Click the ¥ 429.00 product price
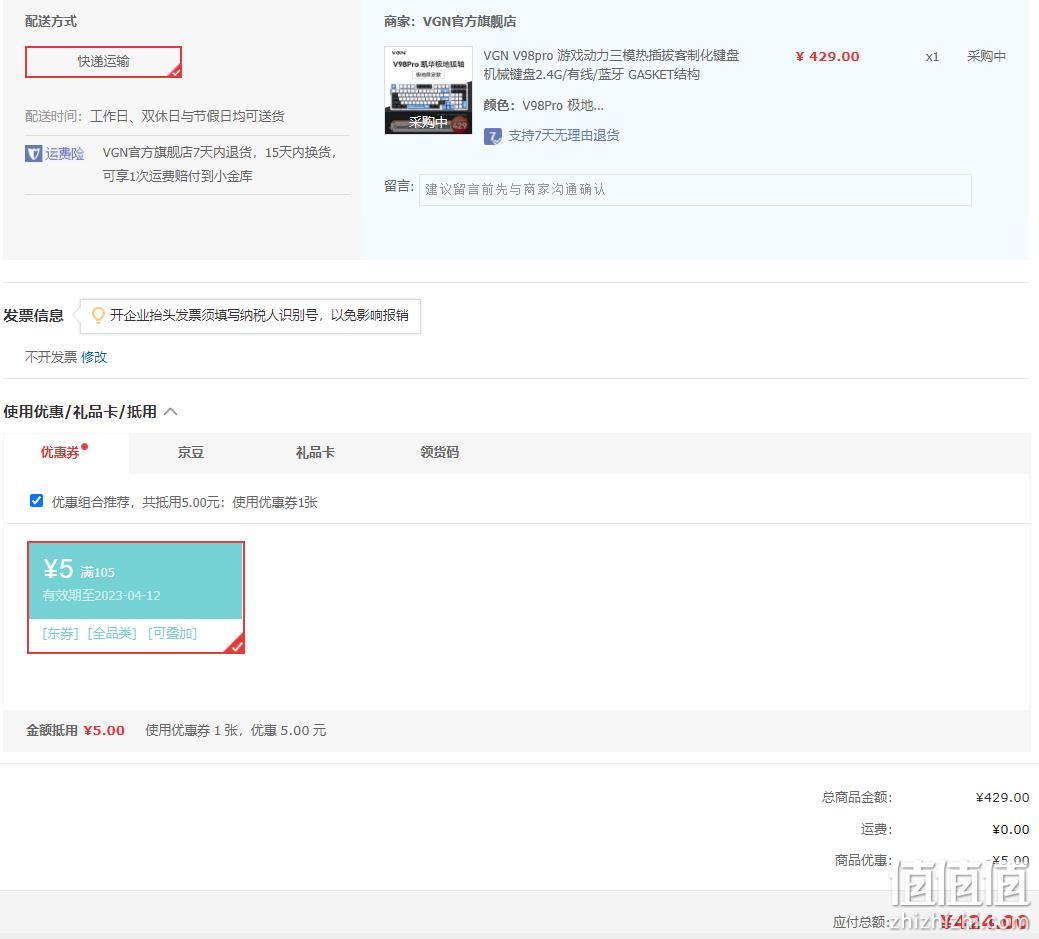The height and width of the screenshot is (939, 1039). pyautogui.click(x=827, y=56)
